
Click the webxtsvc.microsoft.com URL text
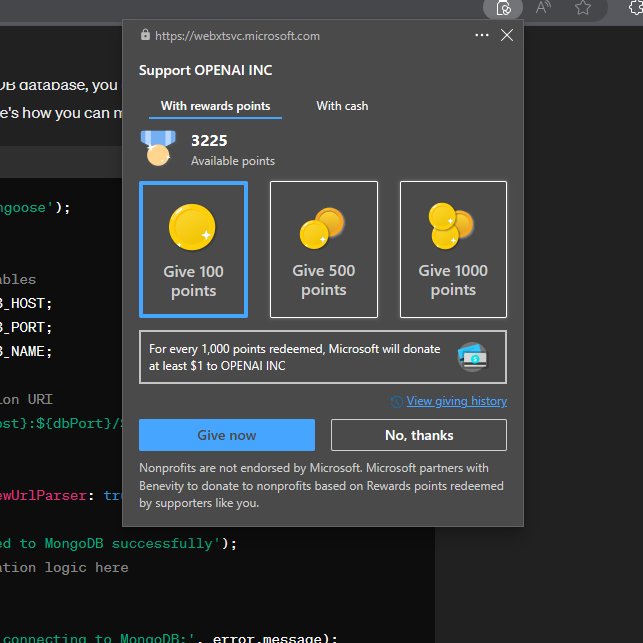point(237,36)
